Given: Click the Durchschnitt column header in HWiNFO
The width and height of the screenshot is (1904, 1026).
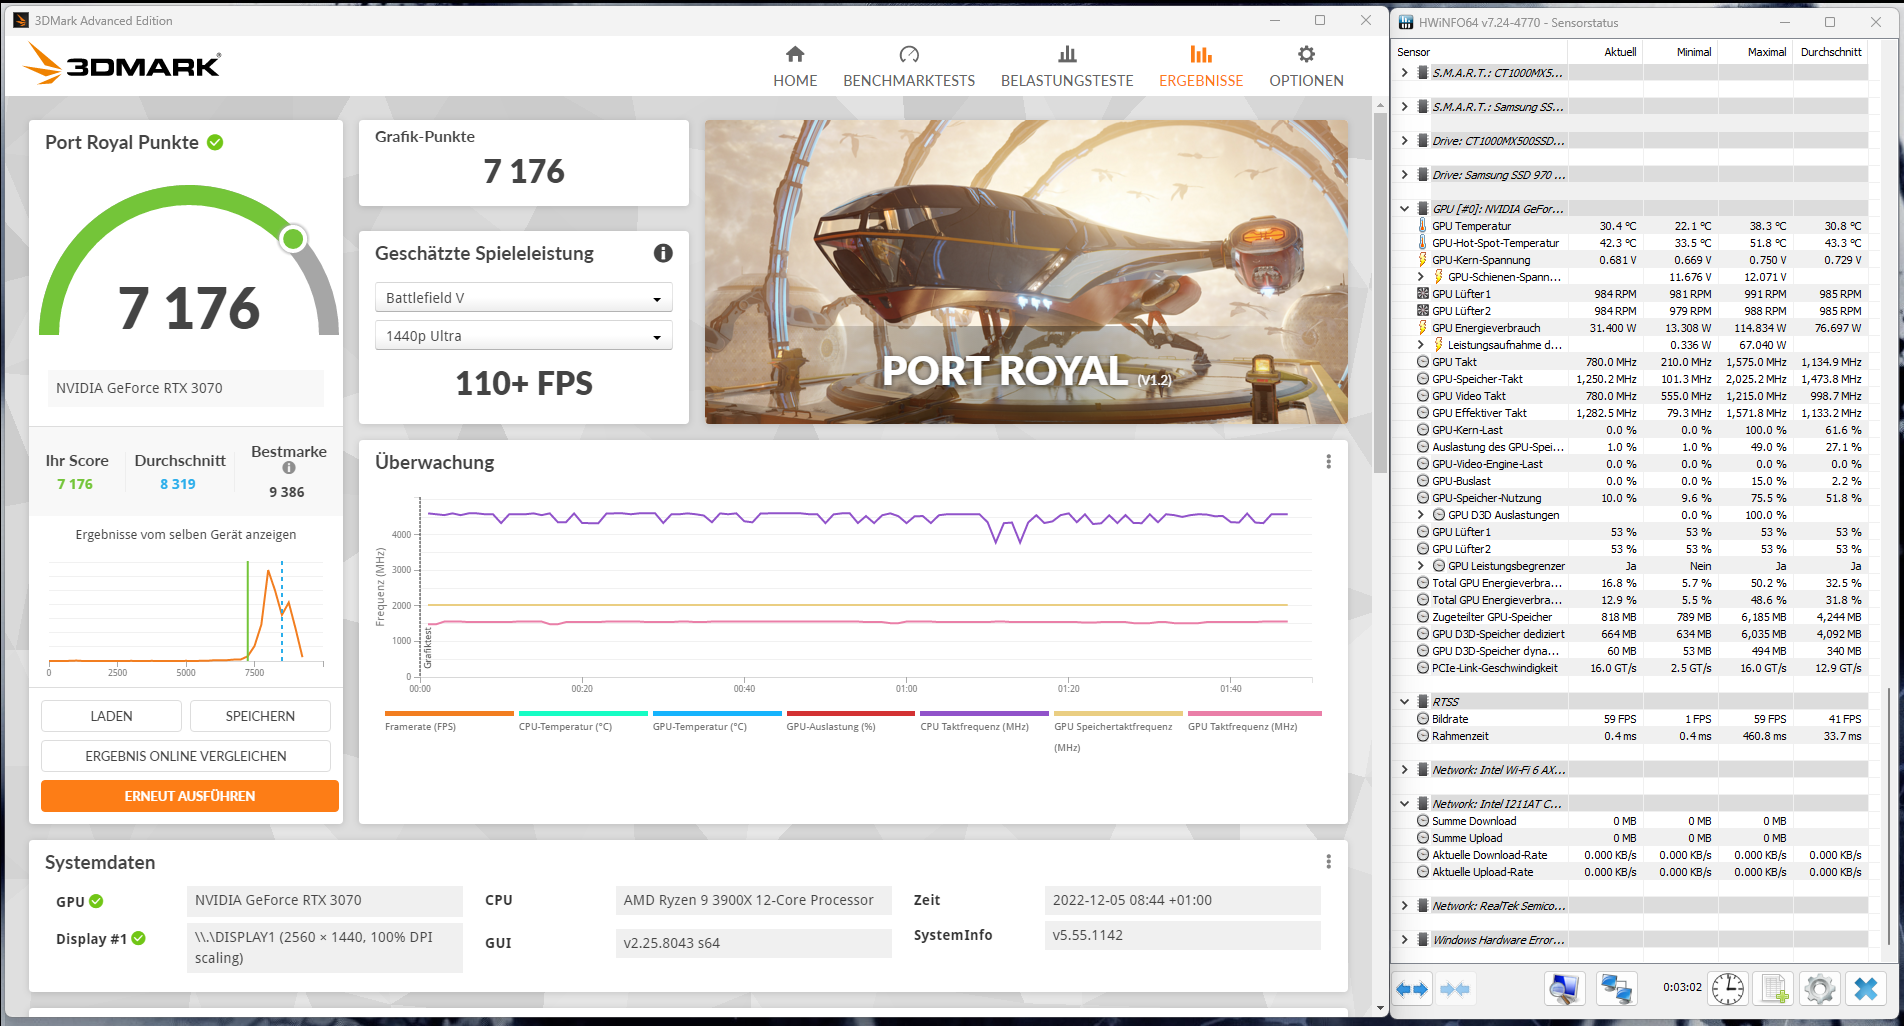Looking at the screenshot, I should [x=1830, y=52].
